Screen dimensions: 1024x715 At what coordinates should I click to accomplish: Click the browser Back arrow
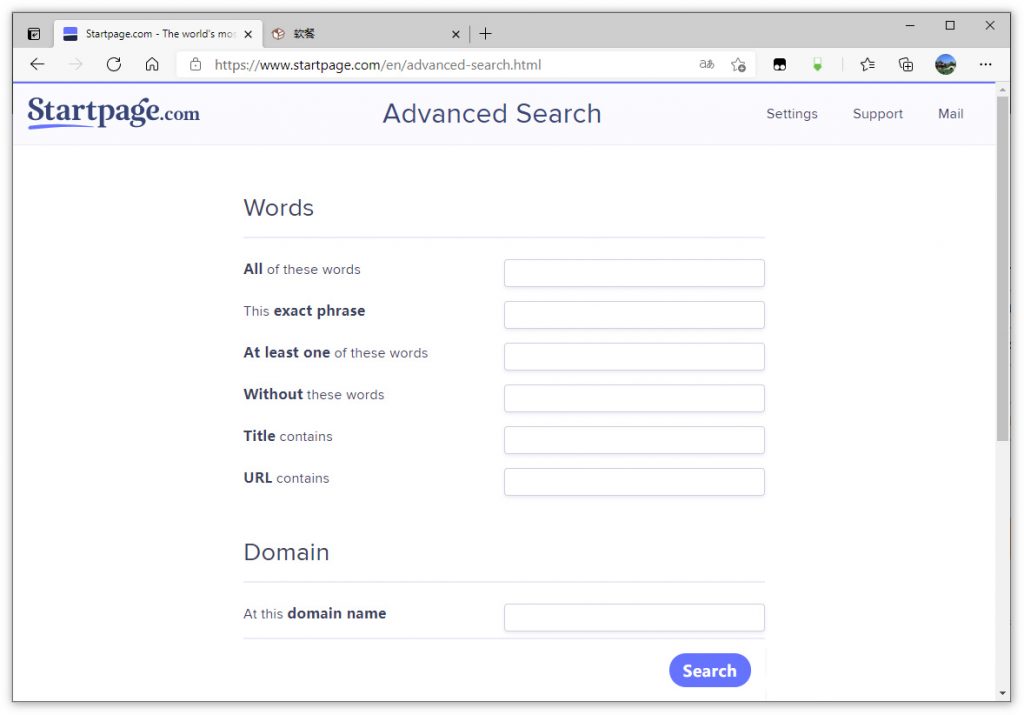(x=37, y=64)
